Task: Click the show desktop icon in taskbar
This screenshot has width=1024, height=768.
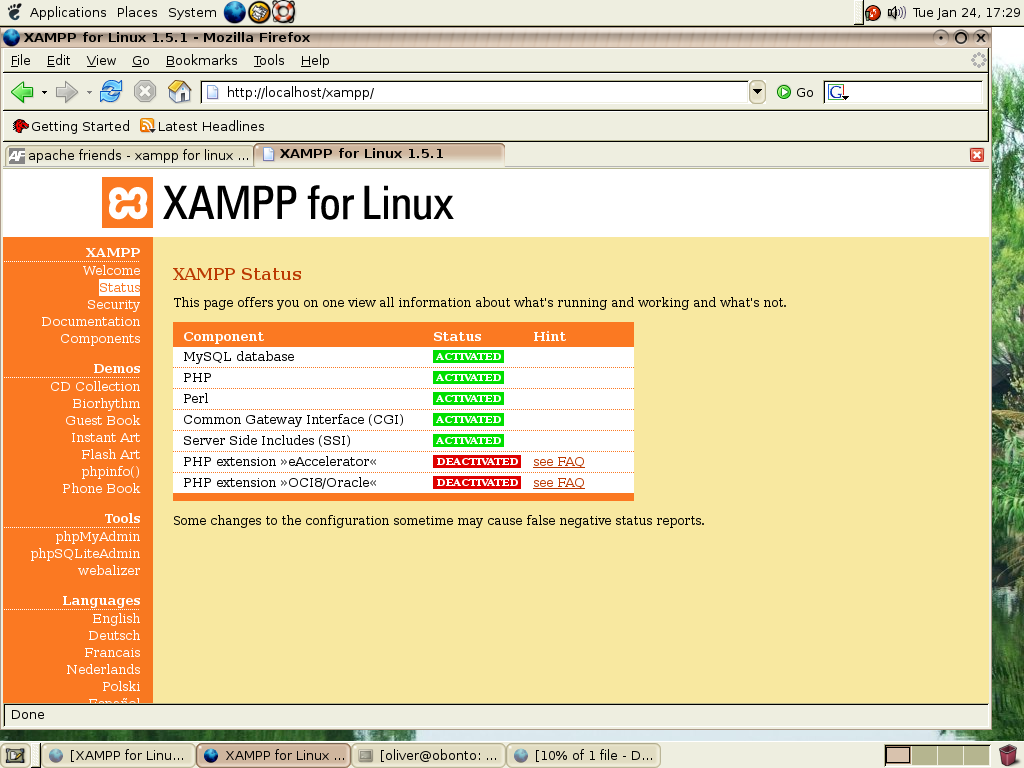Action: click(15, 755)
